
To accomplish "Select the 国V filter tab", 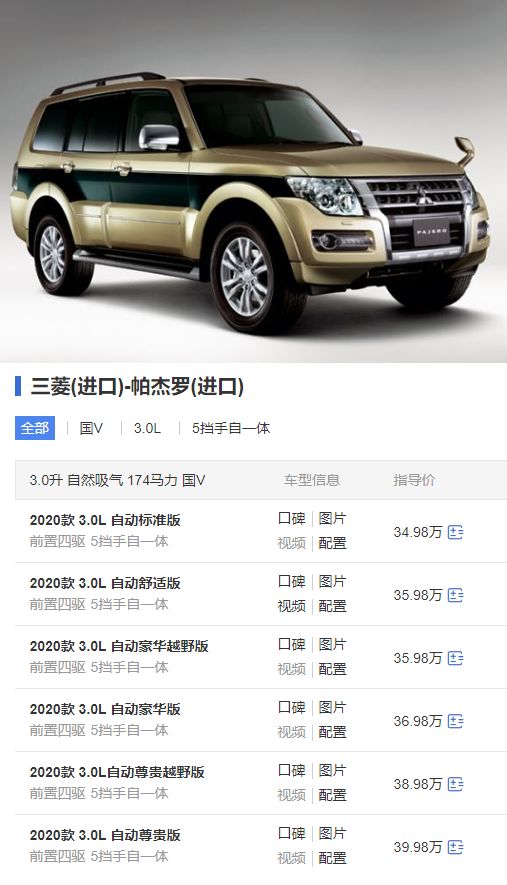I will [91, 428].
